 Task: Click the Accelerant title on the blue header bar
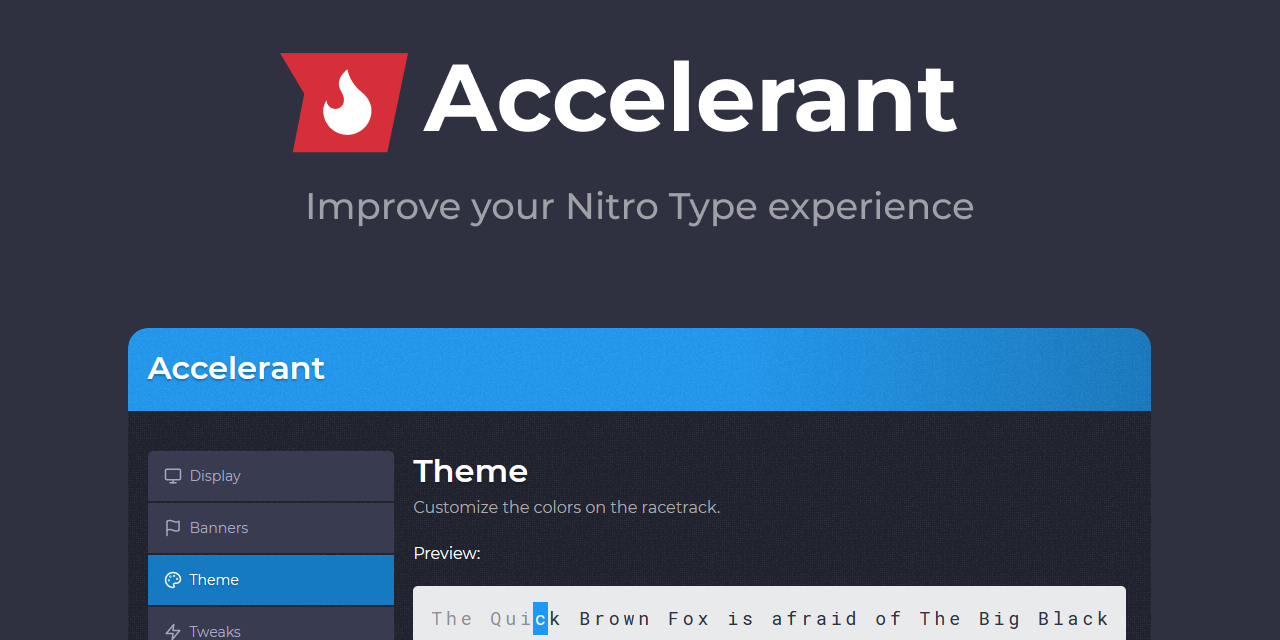[x=236, y=368]
